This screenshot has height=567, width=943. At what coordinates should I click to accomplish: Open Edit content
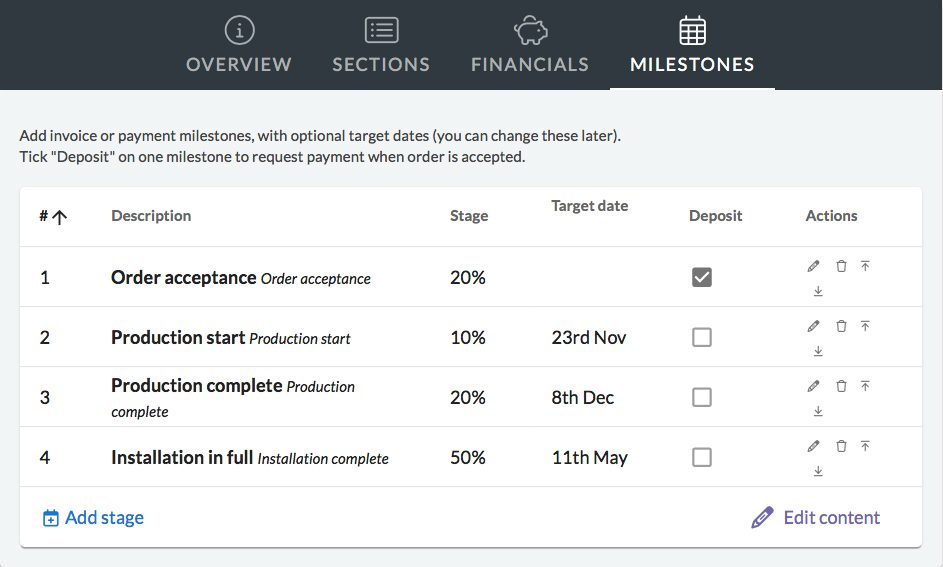tap(816, 518)
